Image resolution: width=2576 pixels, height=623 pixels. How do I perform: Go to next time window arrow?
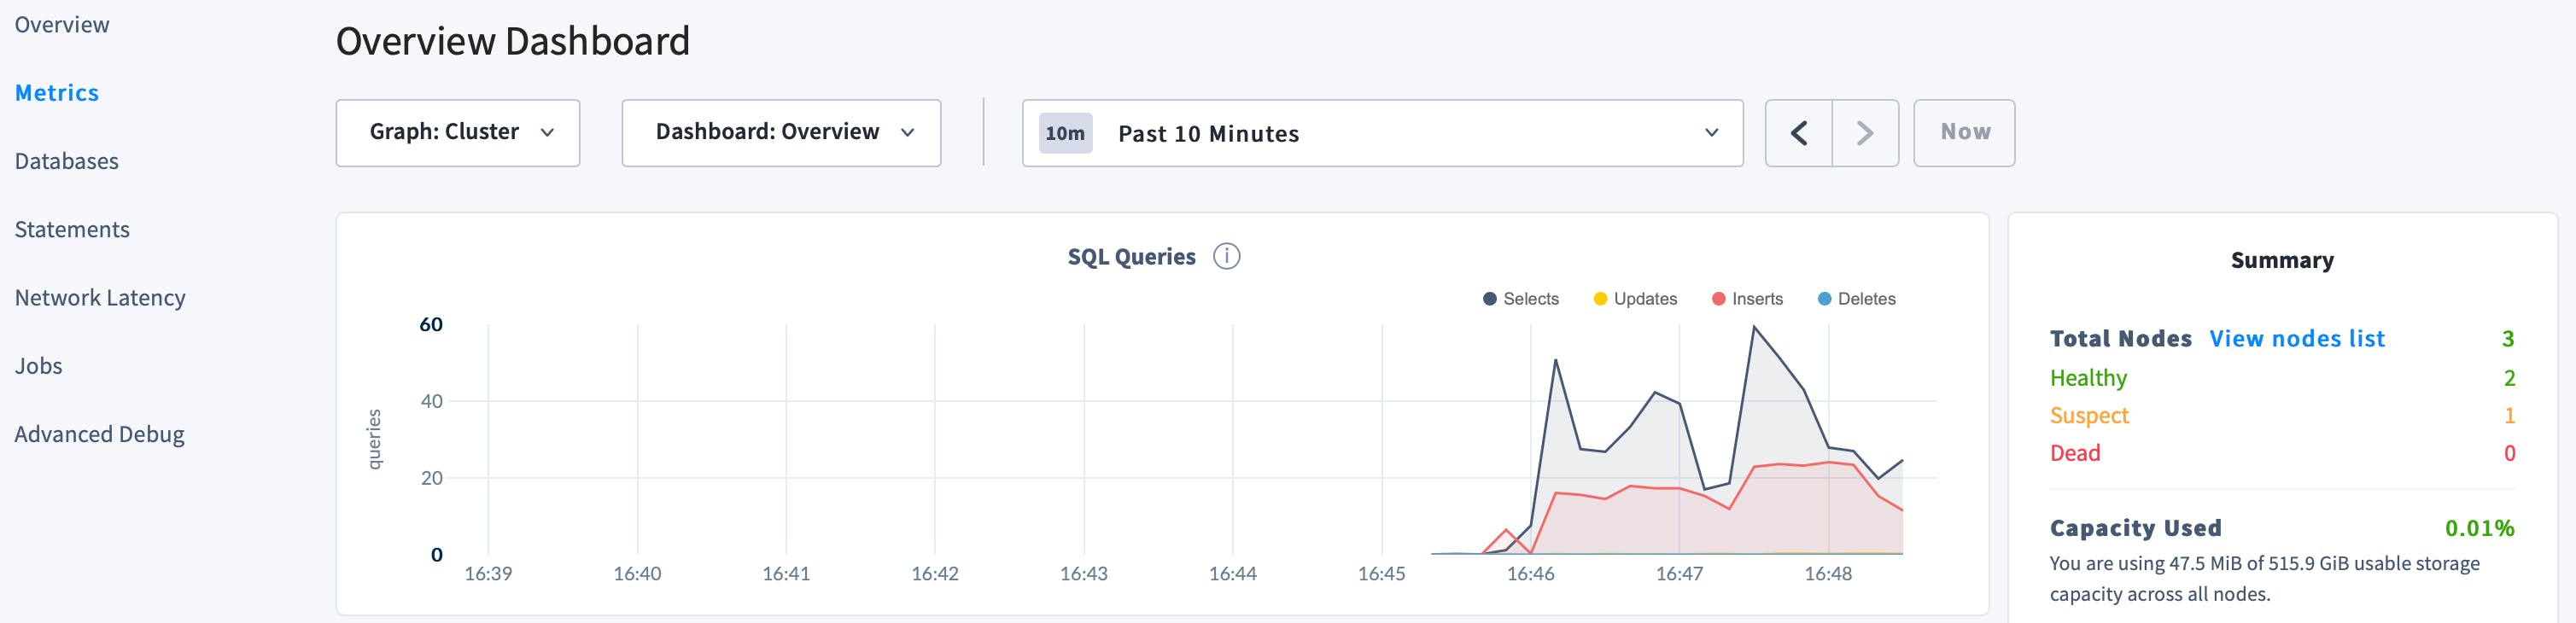[x=1865, y=133]
